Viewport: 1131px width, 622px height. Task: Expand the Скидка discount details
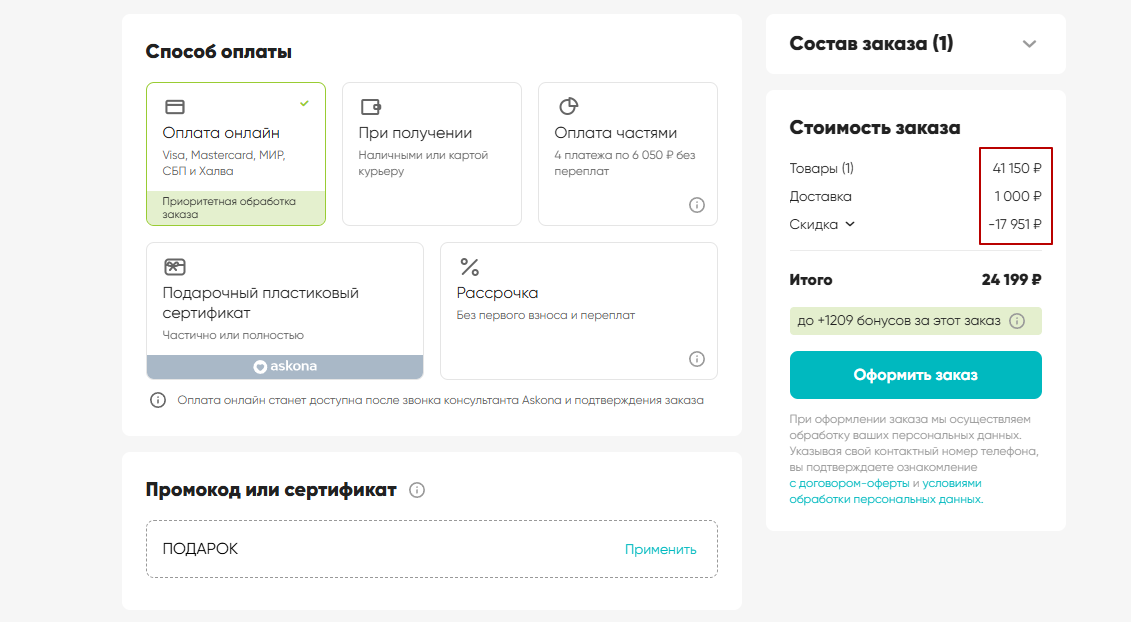850,224
